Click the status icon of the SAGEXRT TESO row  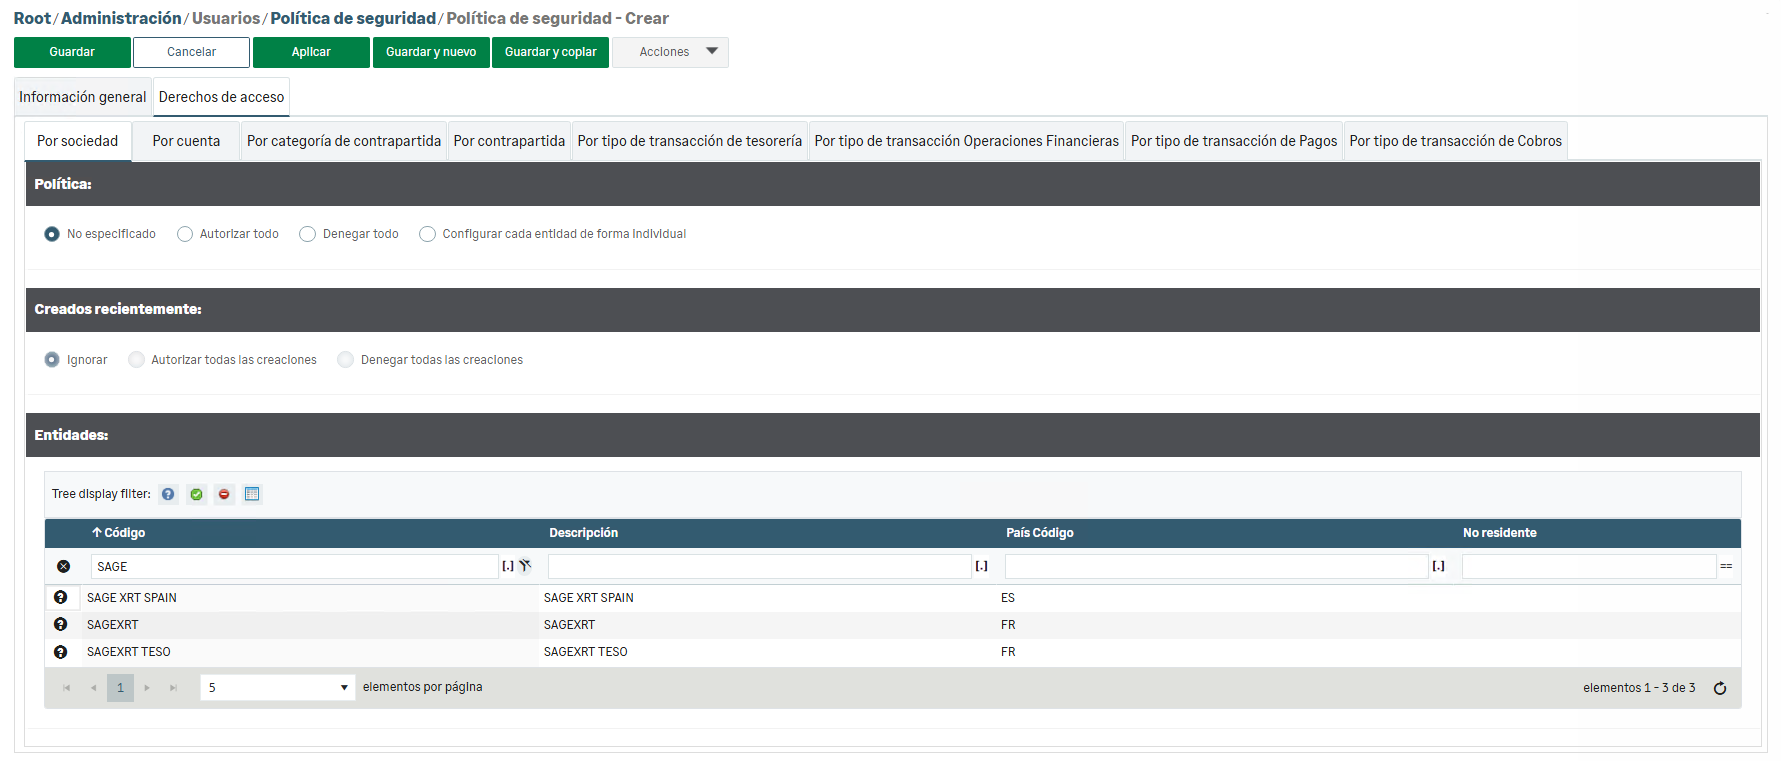[61, 652]
